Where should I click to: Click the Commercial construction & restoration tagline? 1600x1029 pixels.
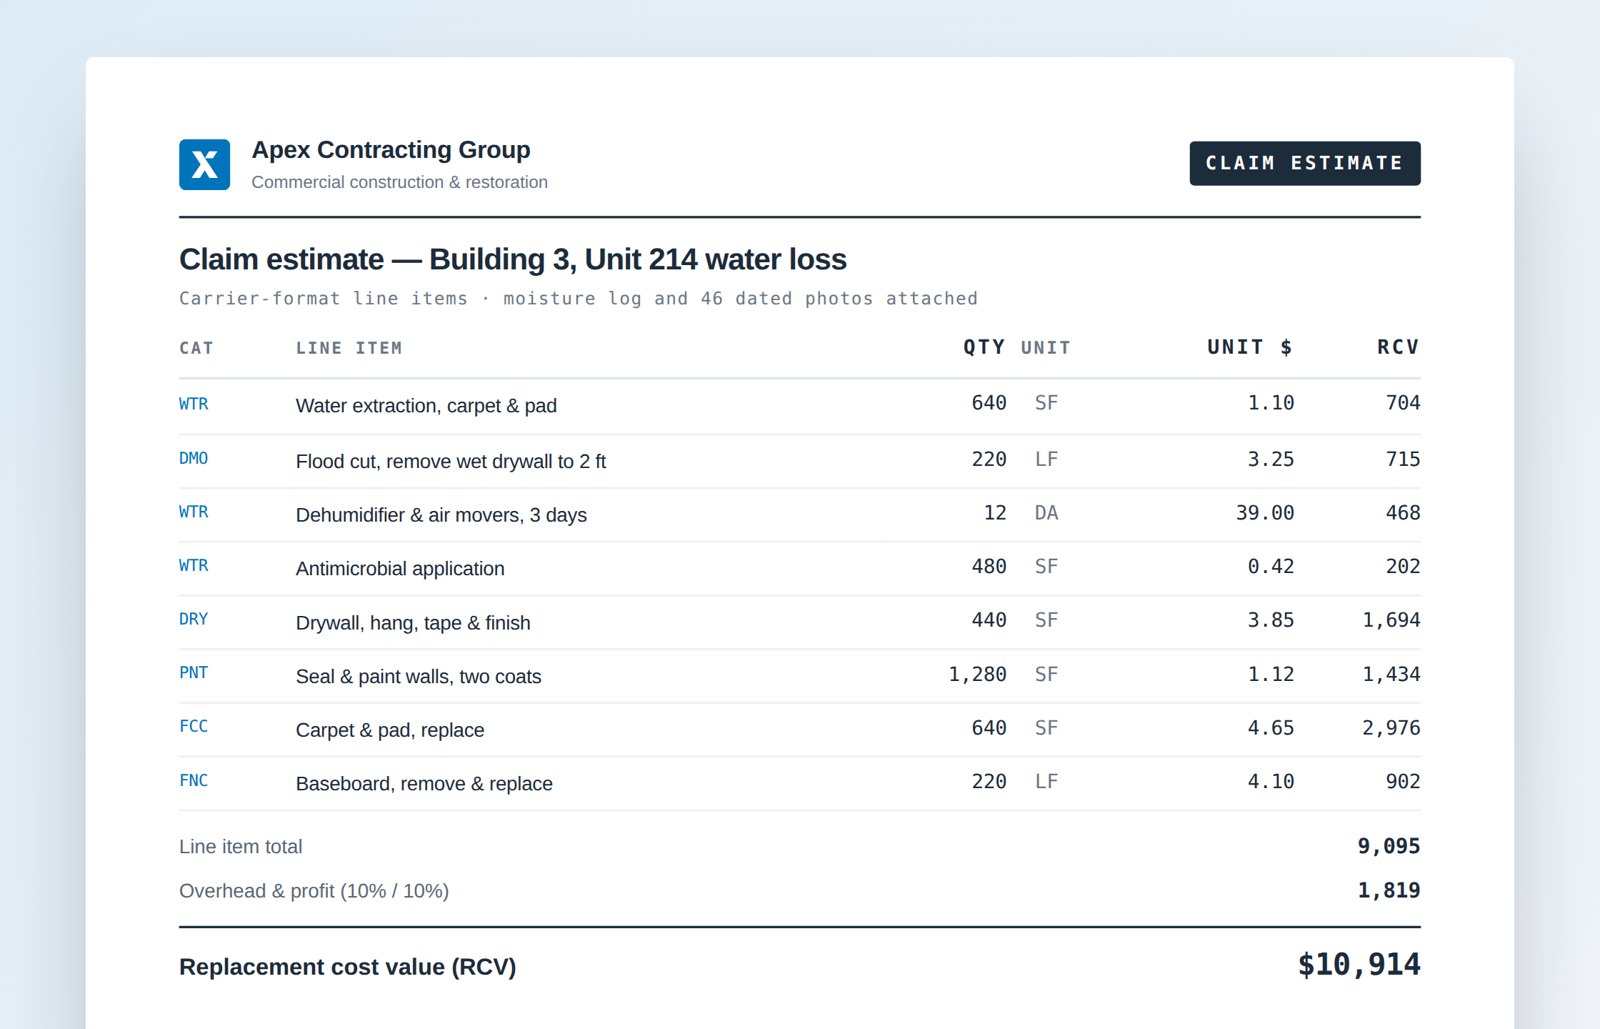tap(399, 182)
